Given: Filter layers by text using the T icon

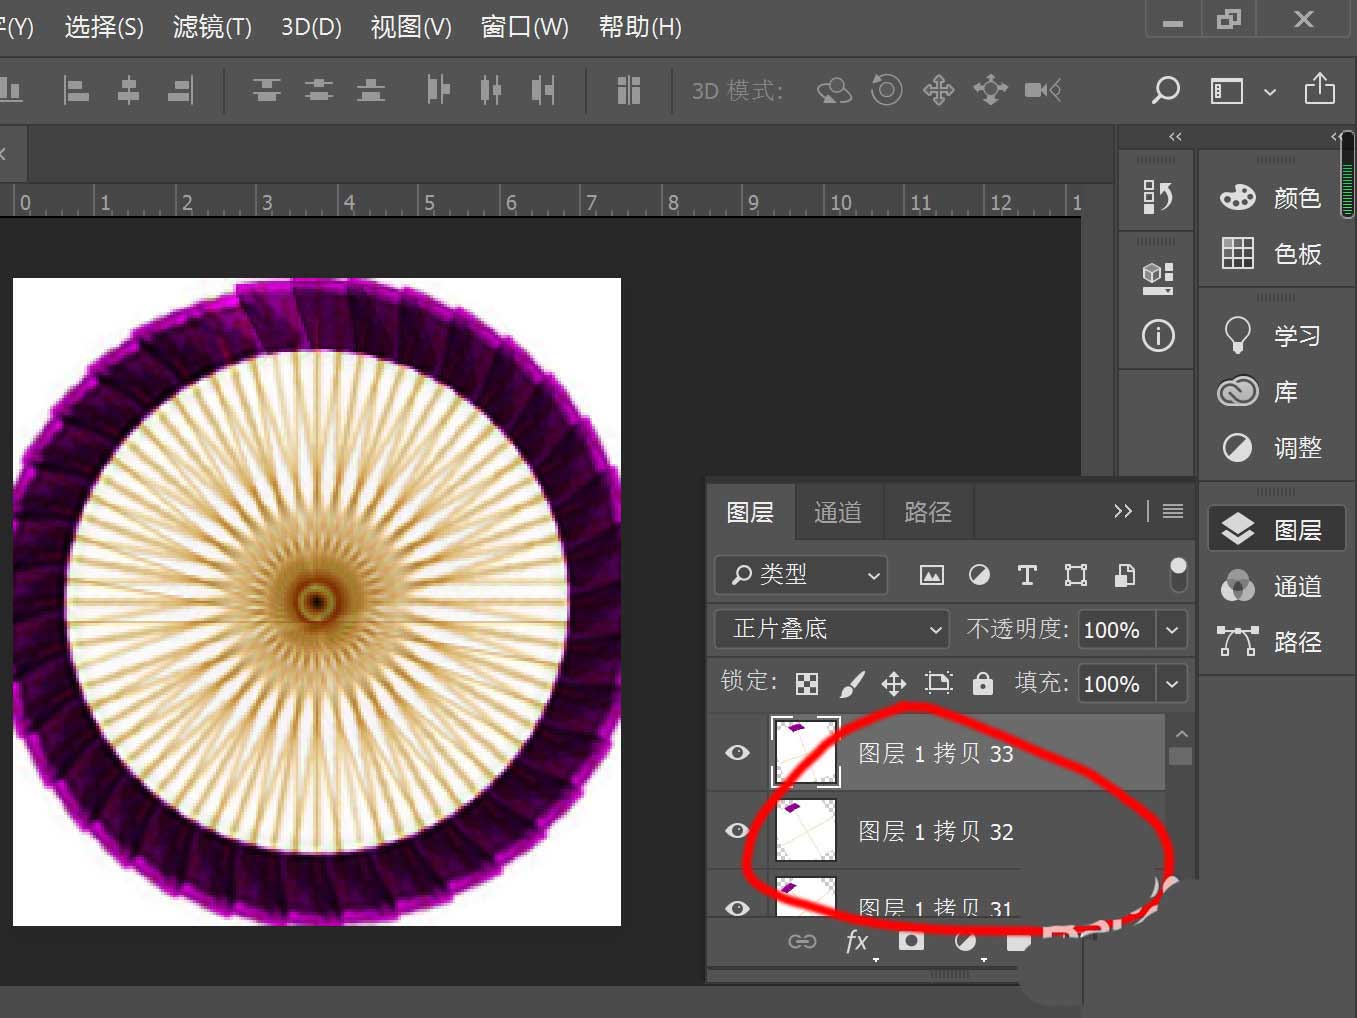Looking at the screenshot, I should [1027, 575].
